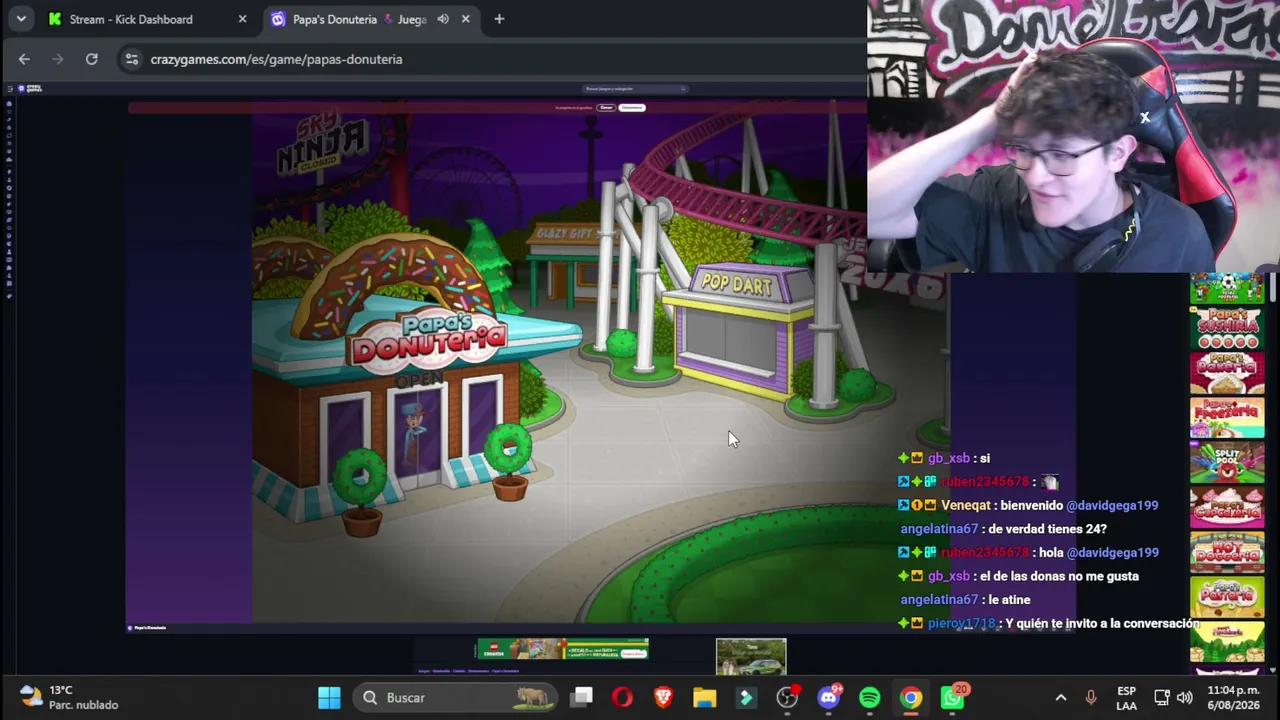Launch Opera from the taskbar

click(622, 697)
